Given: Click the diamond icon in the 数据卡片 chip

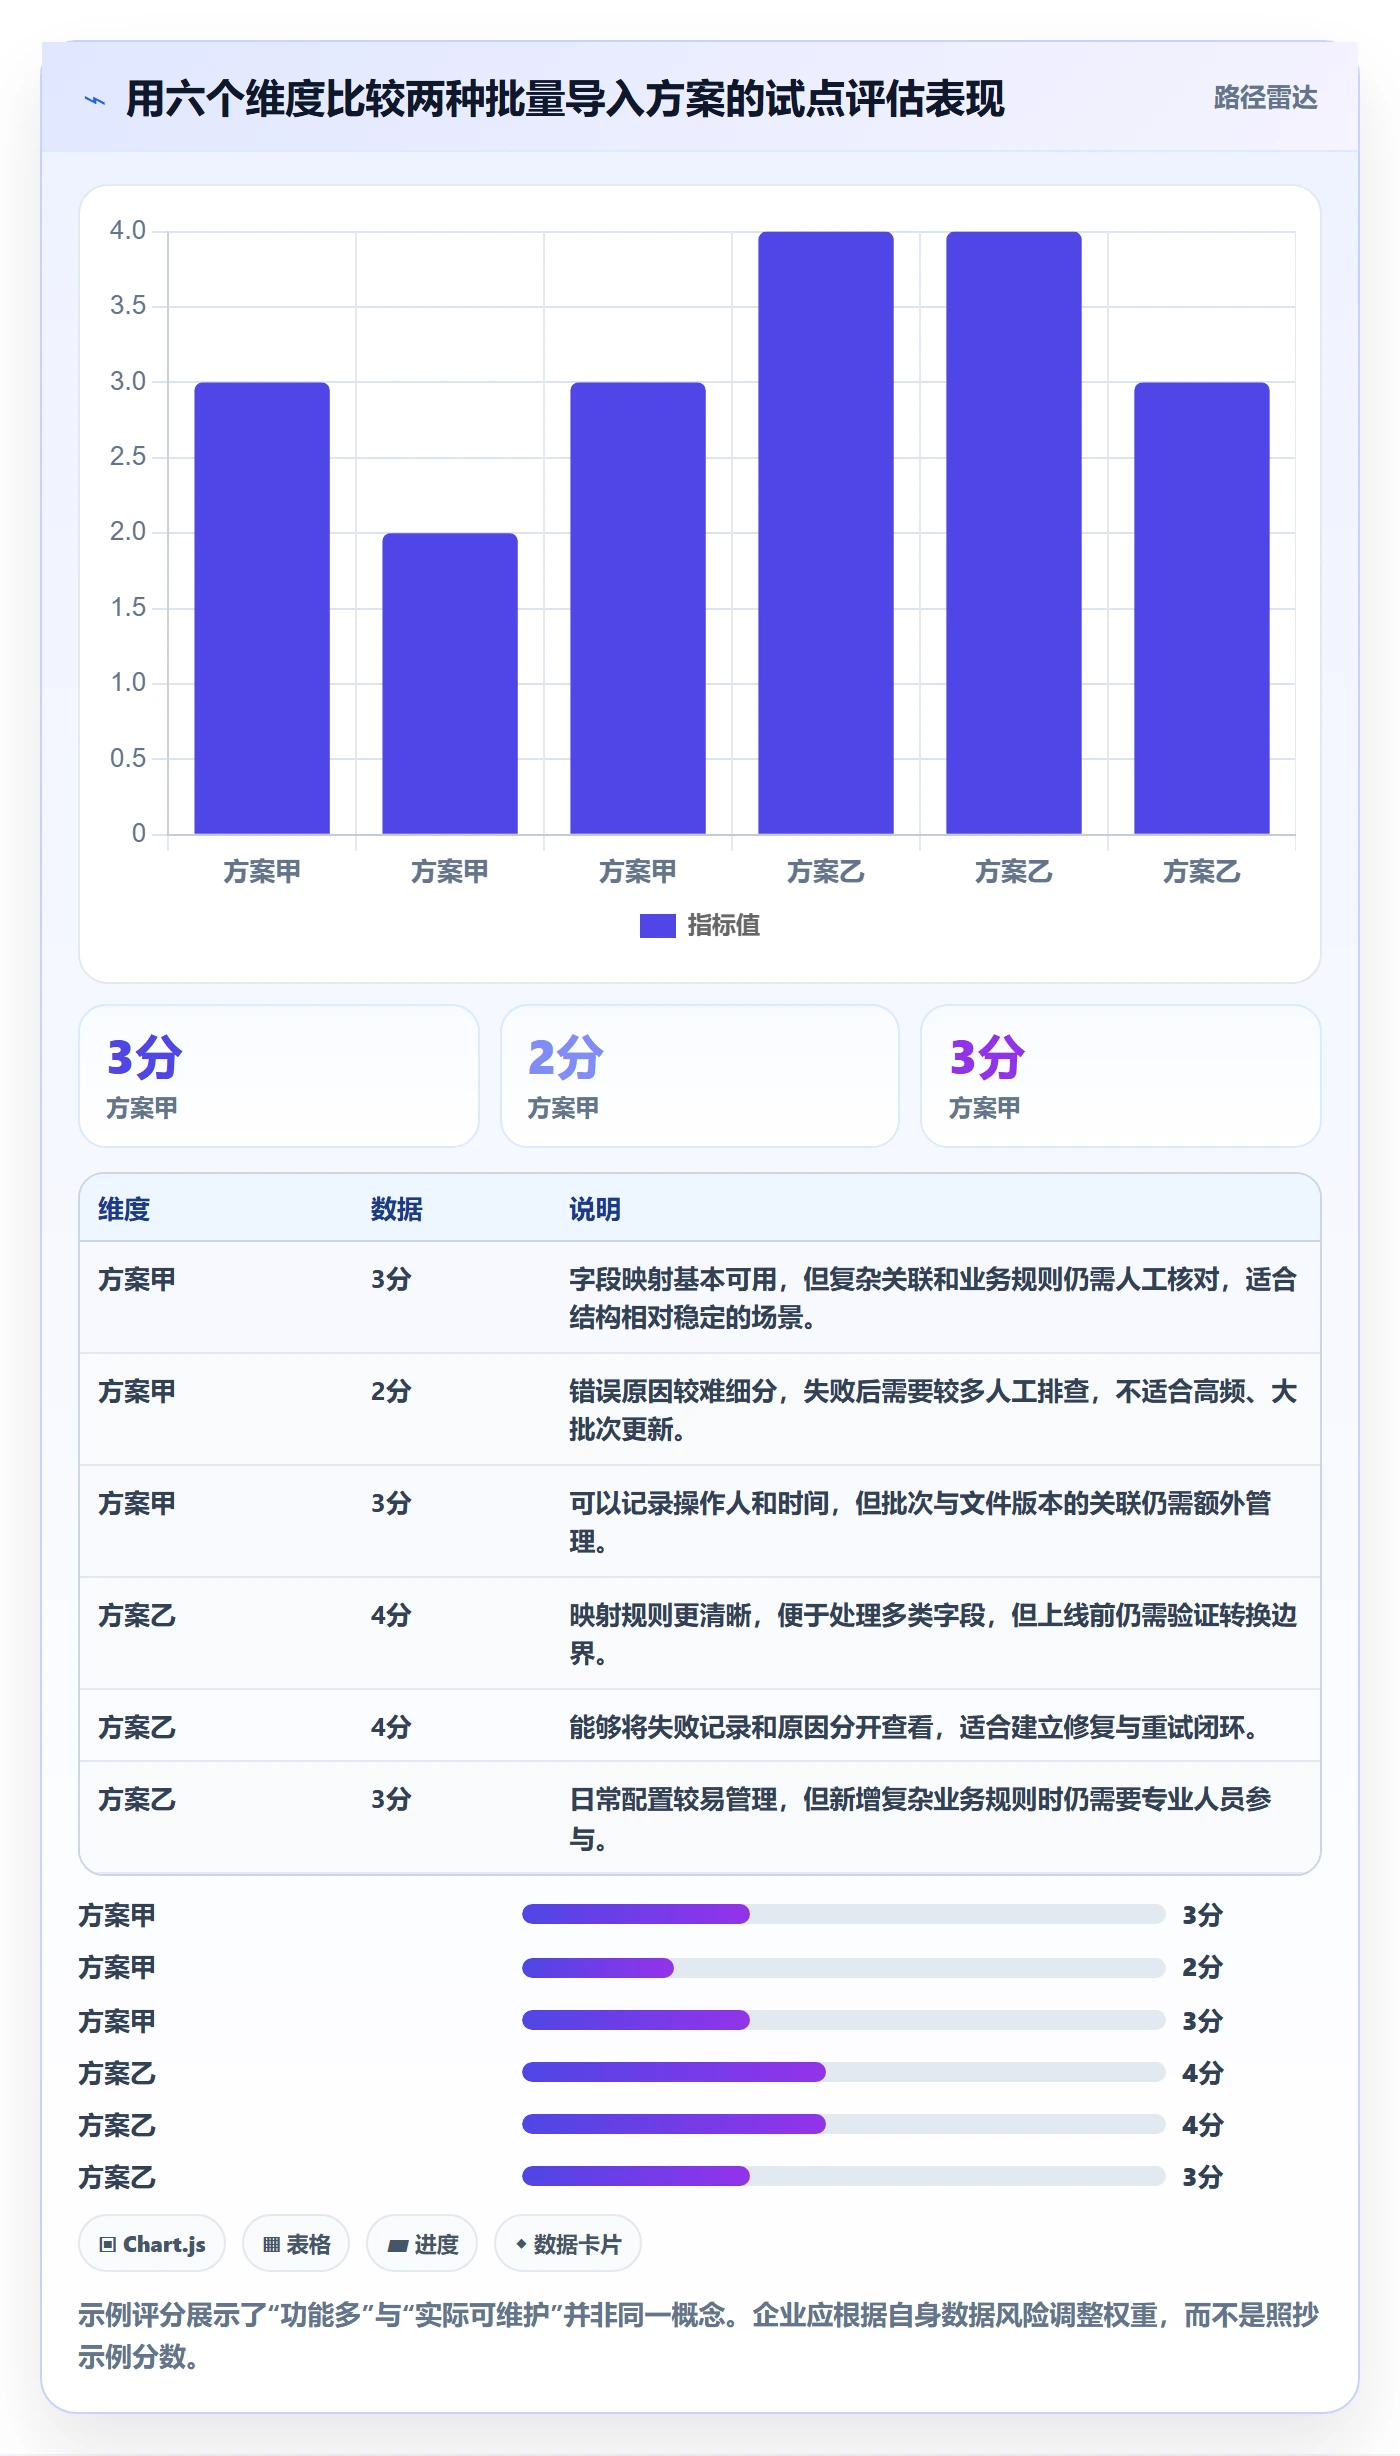Looking at the screenshot, I should click(521, 2244).
